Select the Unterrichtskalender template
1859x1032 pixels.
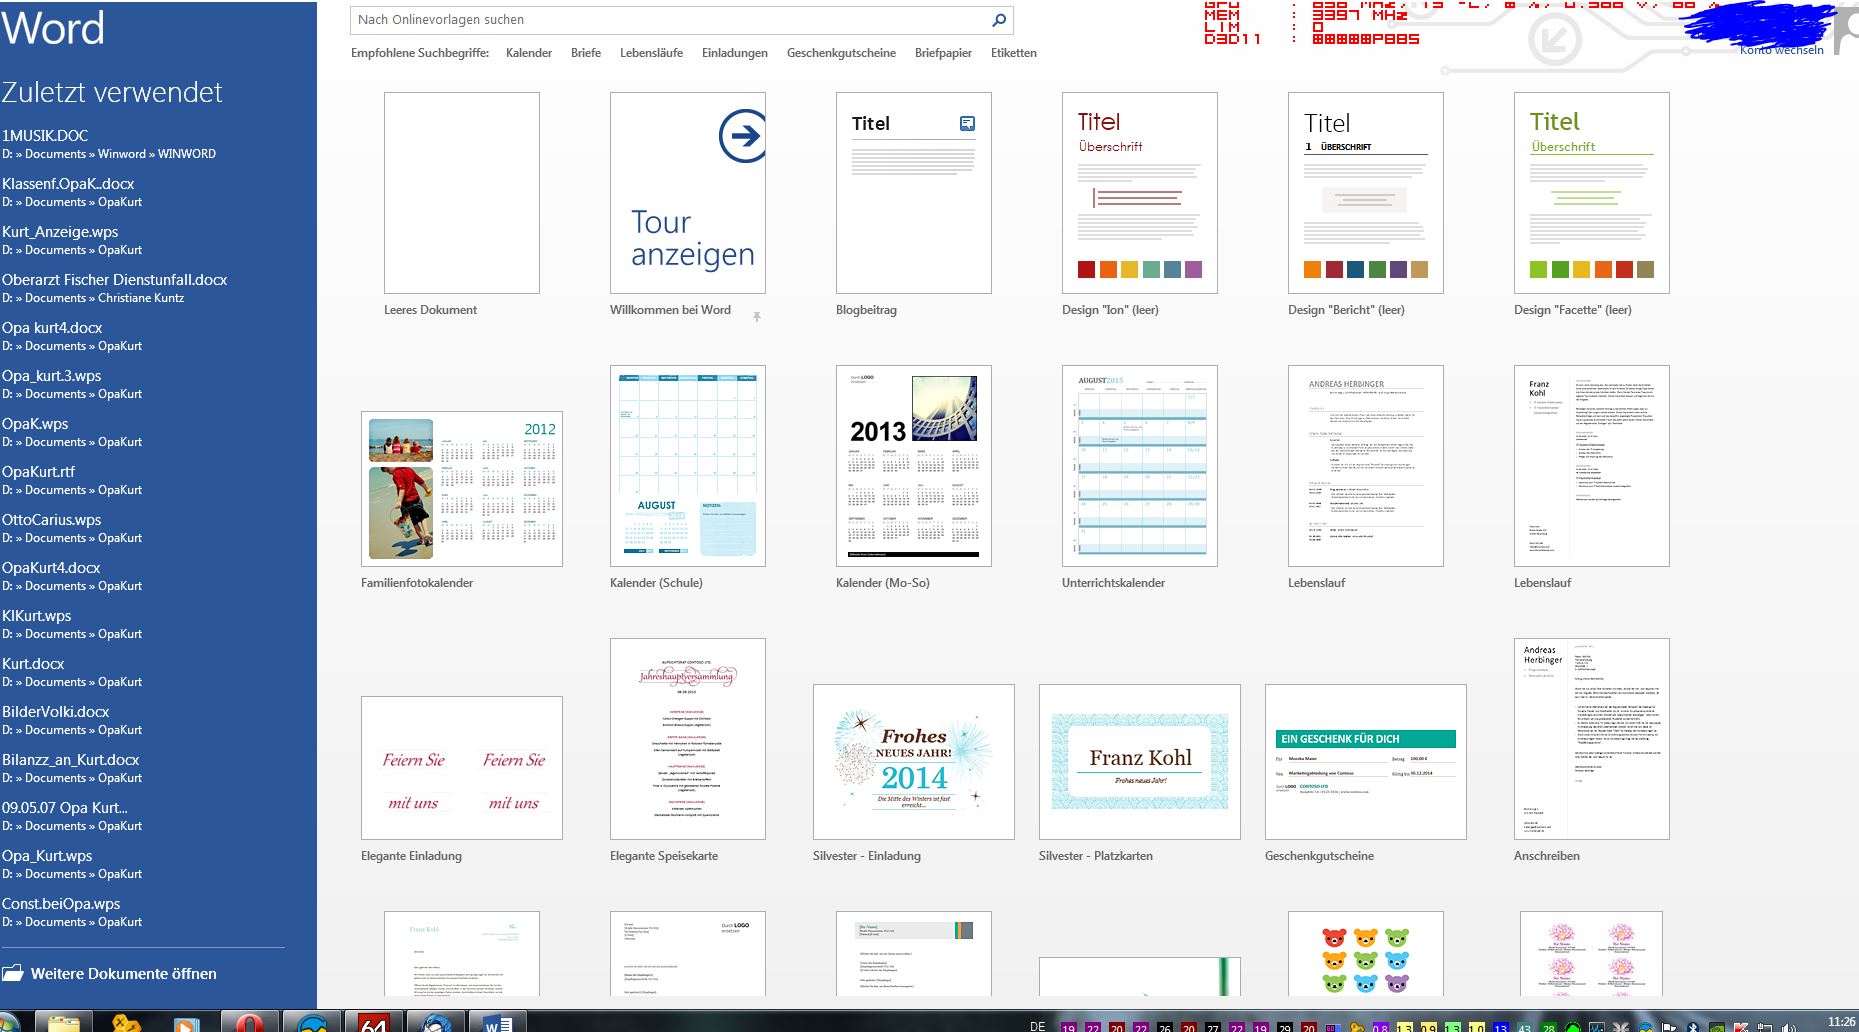point(1140,466)
